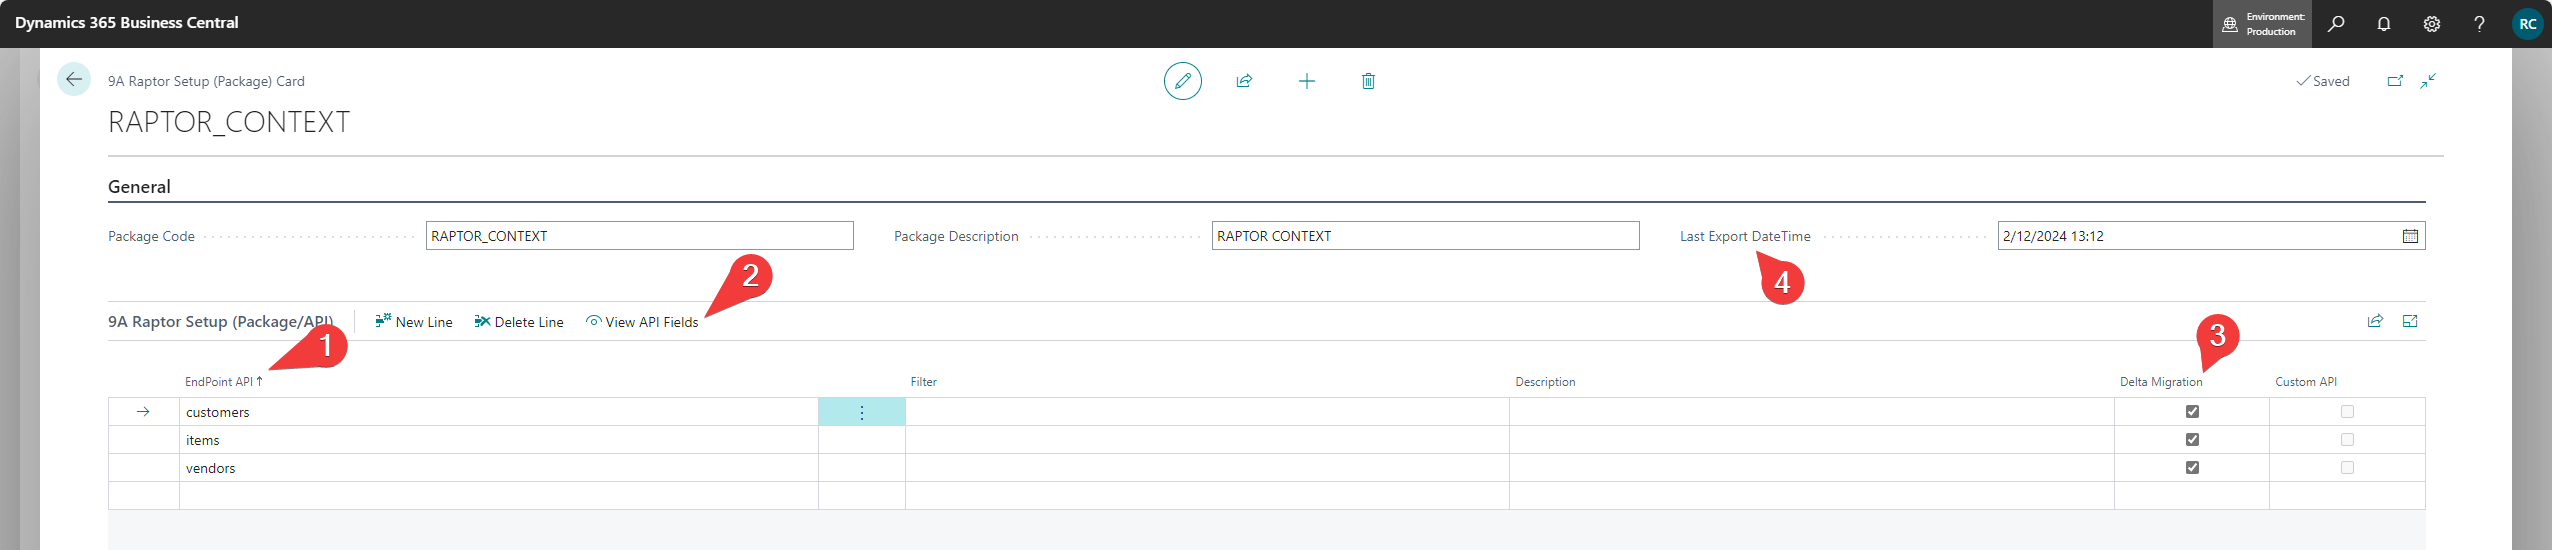Image resolution: width=2552 pixels, height=550 pixels.
Task: Sort by the EndPoint API column header
Action: click(x=219, y=382)
